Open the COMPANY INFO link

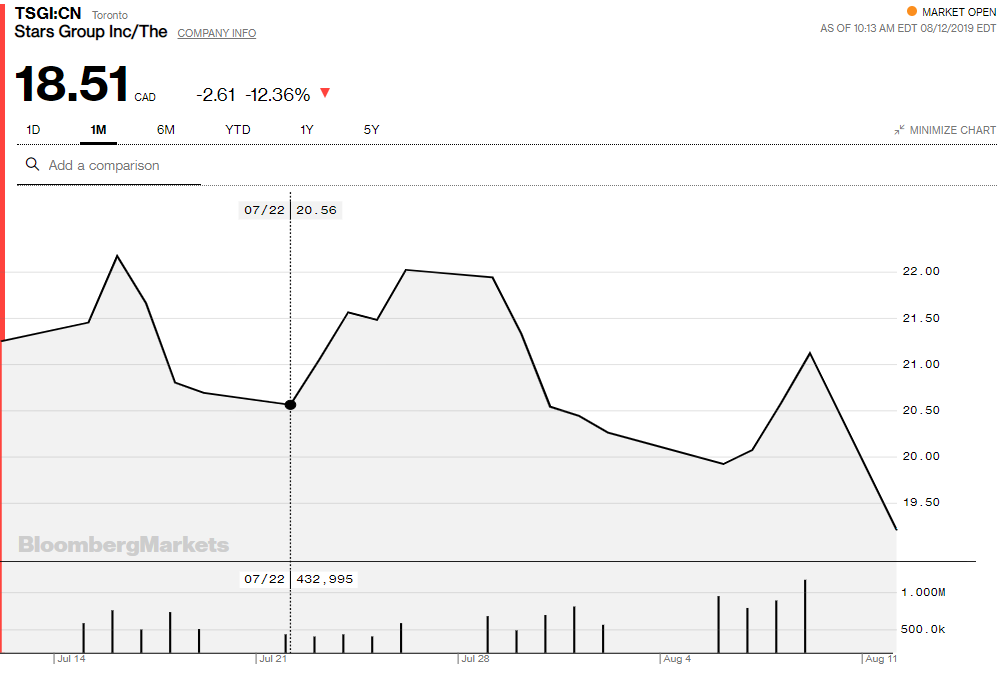click(216, 33)
